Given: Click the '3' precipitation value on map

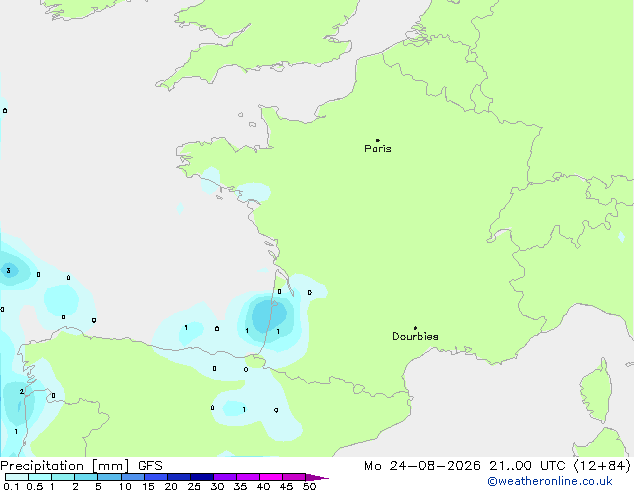Looking at the screenshot, I should point(8,270).
